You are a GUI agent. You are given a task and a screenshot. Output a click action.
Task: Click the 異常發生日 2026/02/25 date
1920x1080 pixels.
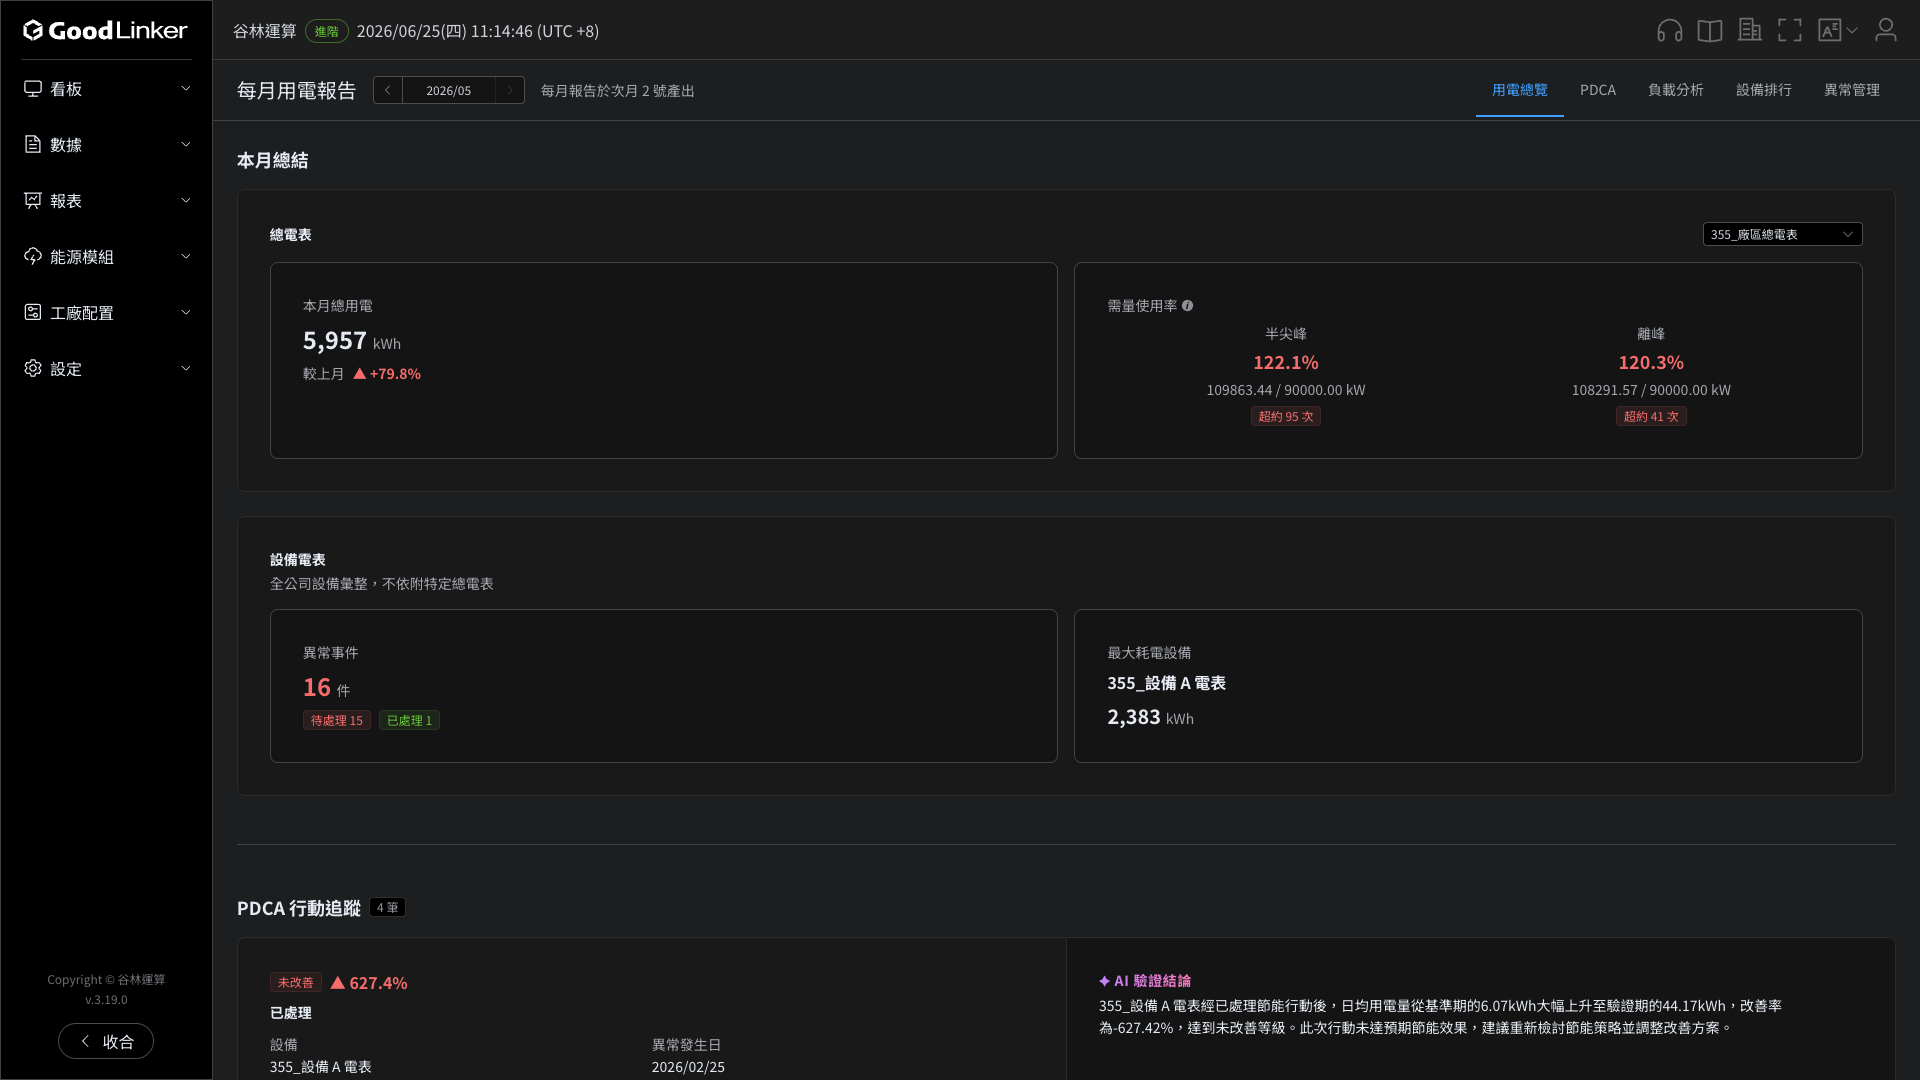(x=688, y=1067)
